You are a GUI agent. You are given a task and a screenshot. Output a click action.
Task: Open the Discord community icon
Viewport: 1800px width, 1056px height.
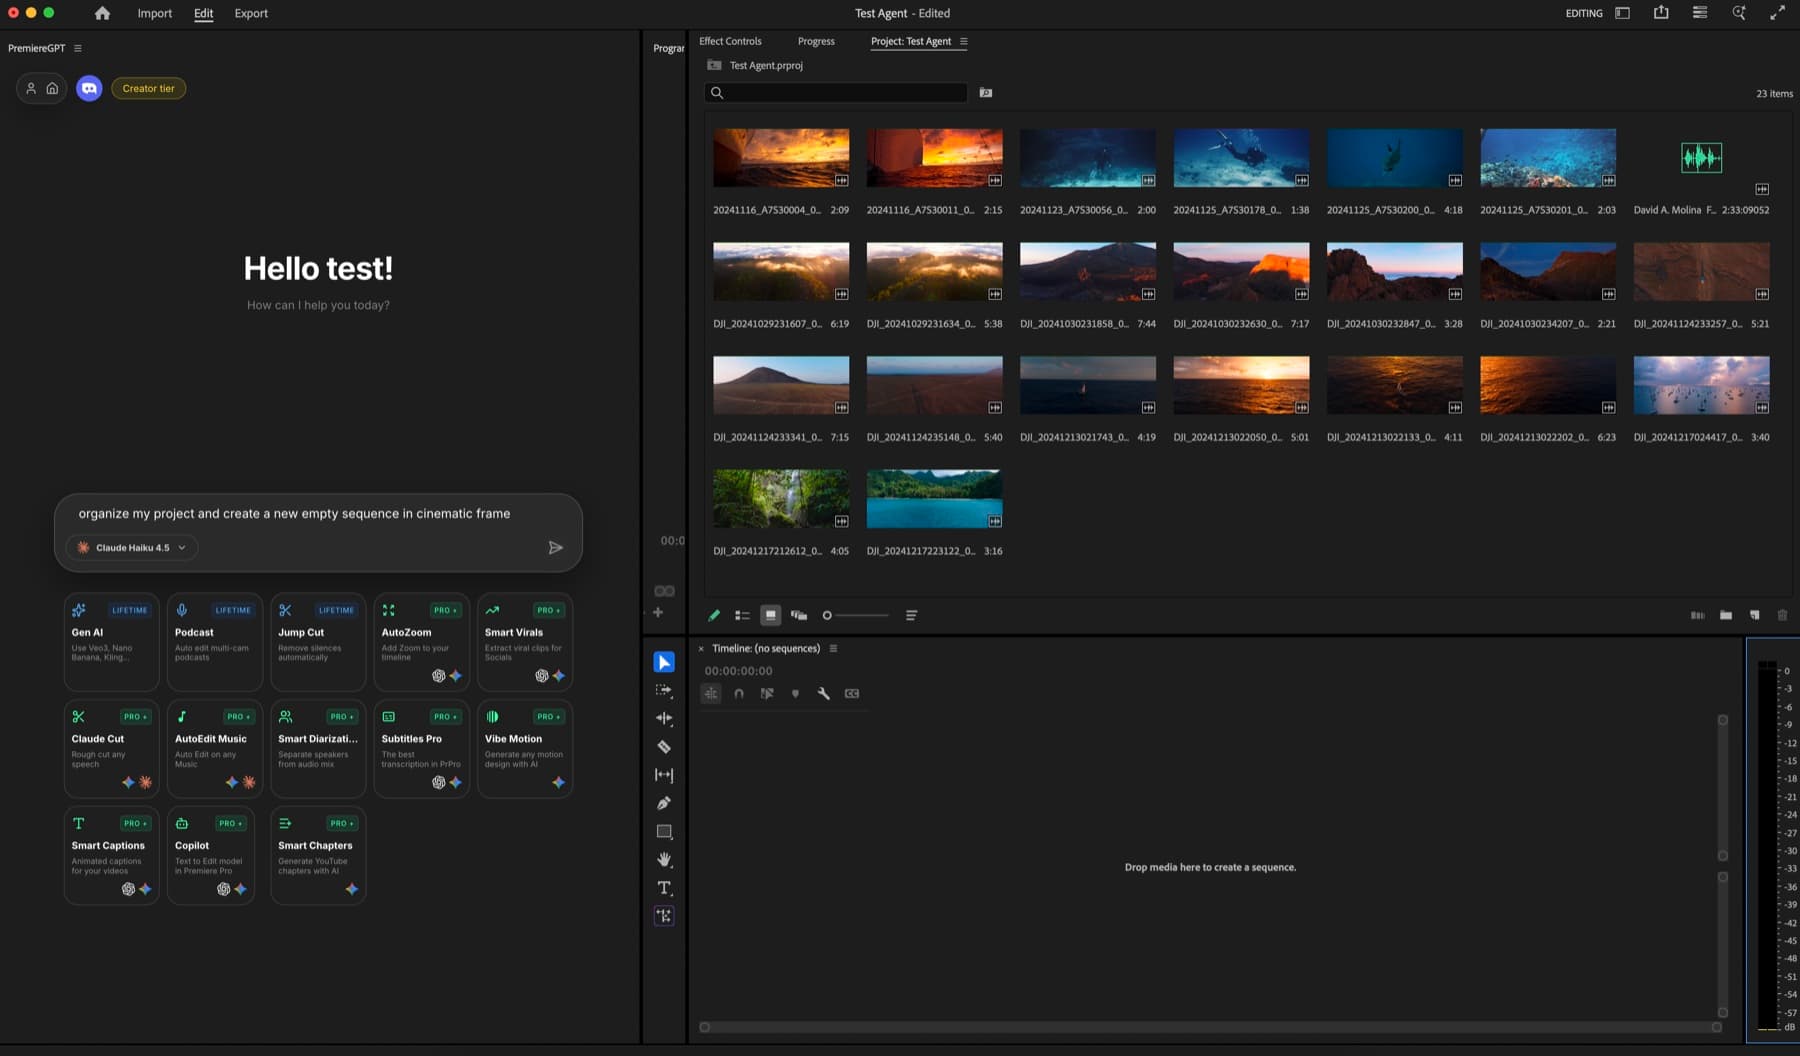pos(89,88)
